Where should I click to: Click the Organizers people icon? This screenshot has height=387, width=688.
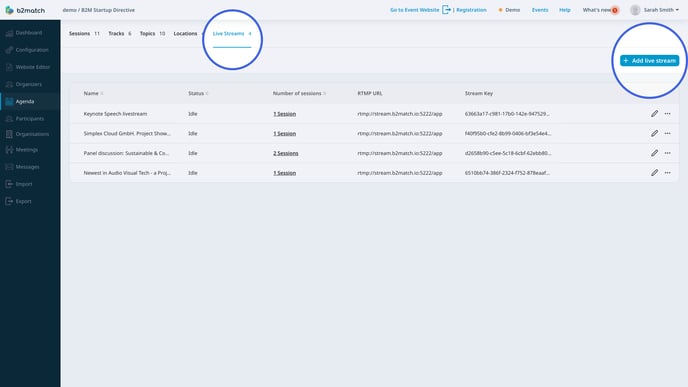[x=9, y=84]
